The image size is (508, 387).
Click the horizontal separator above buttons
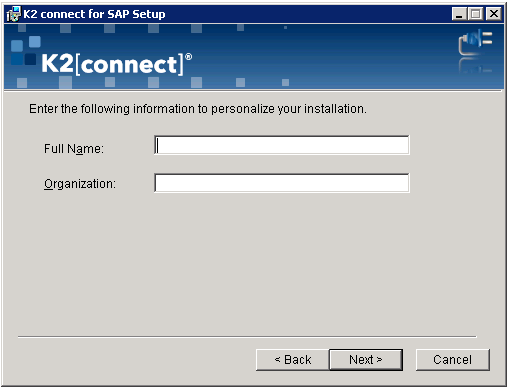coord(247,337)
